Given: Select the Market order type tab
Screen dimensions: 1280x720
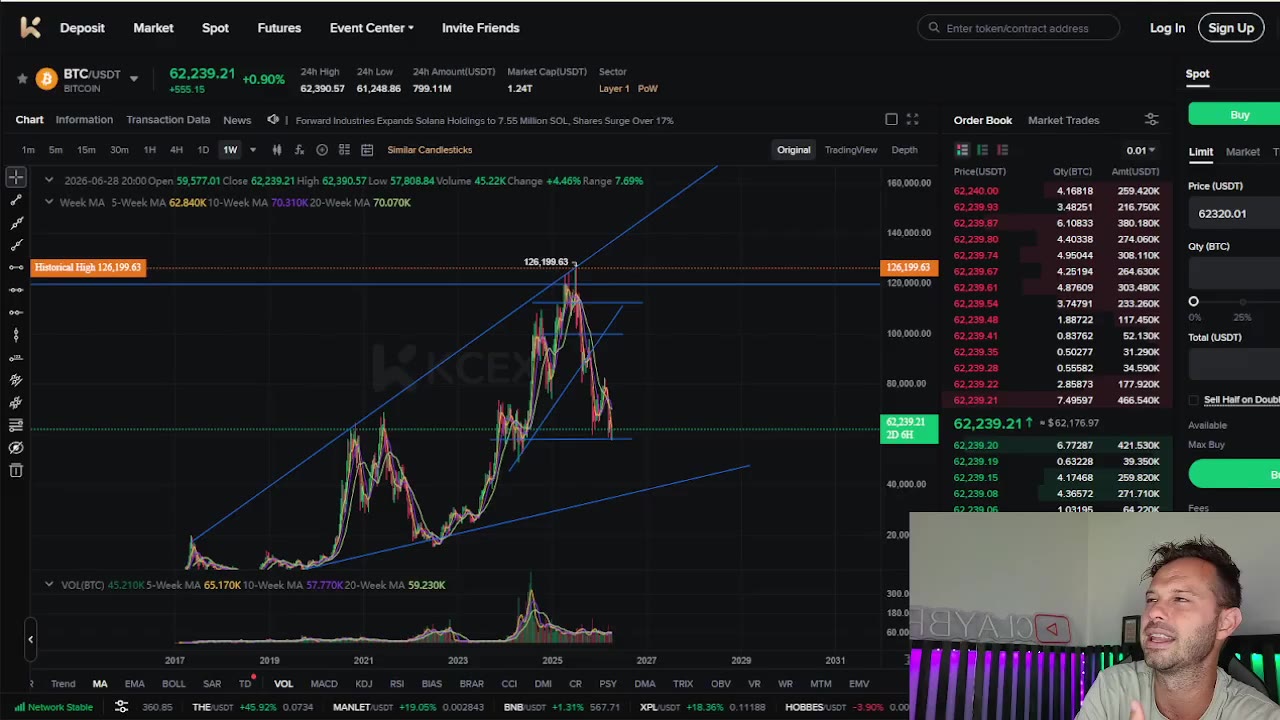Looking at the screenshot, I should 1243,152.
